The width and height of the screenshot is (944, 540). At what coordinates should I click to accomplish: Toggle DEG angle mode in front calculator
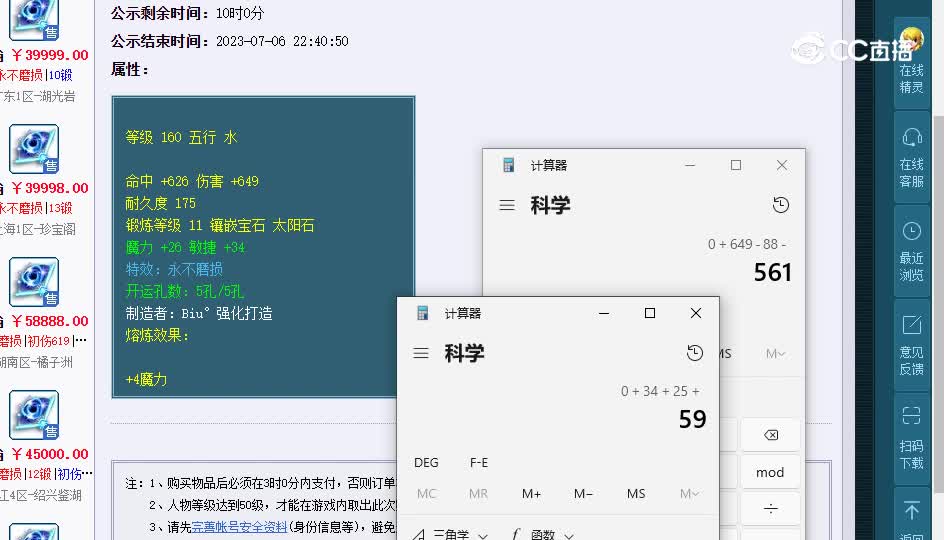pyautogui.click(x=426, y=462)
